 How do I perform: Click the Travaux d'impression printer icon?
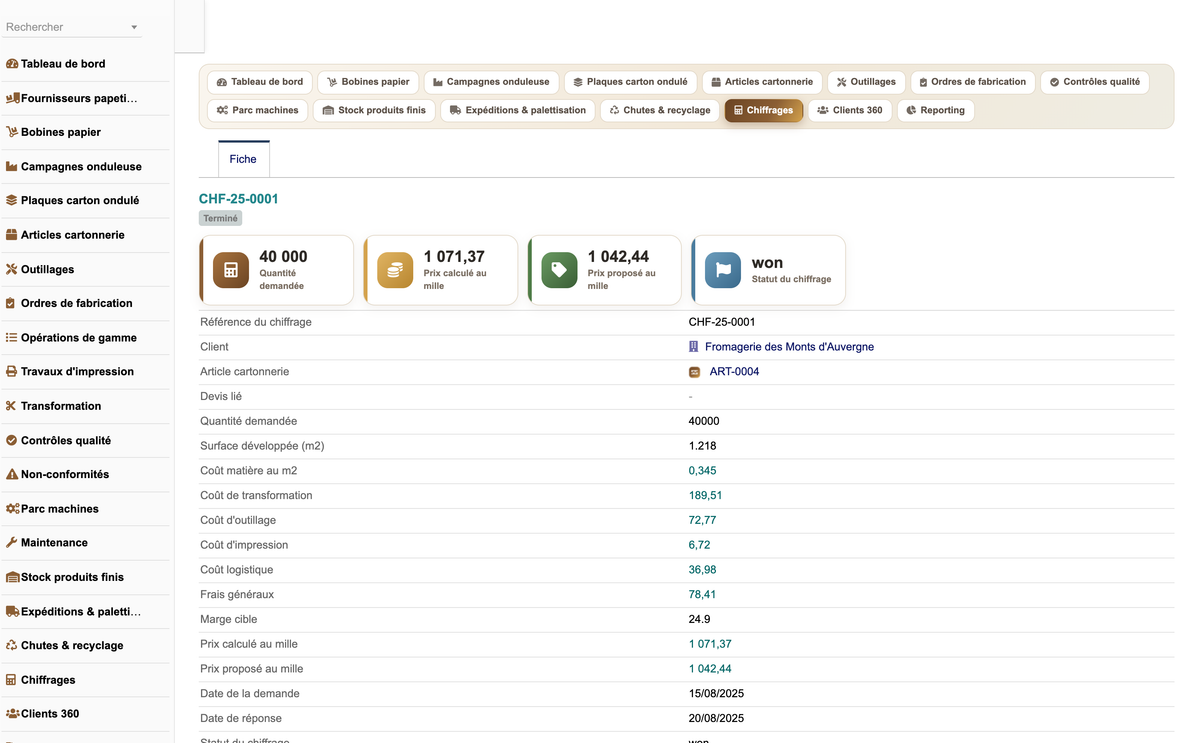(12, 371)
